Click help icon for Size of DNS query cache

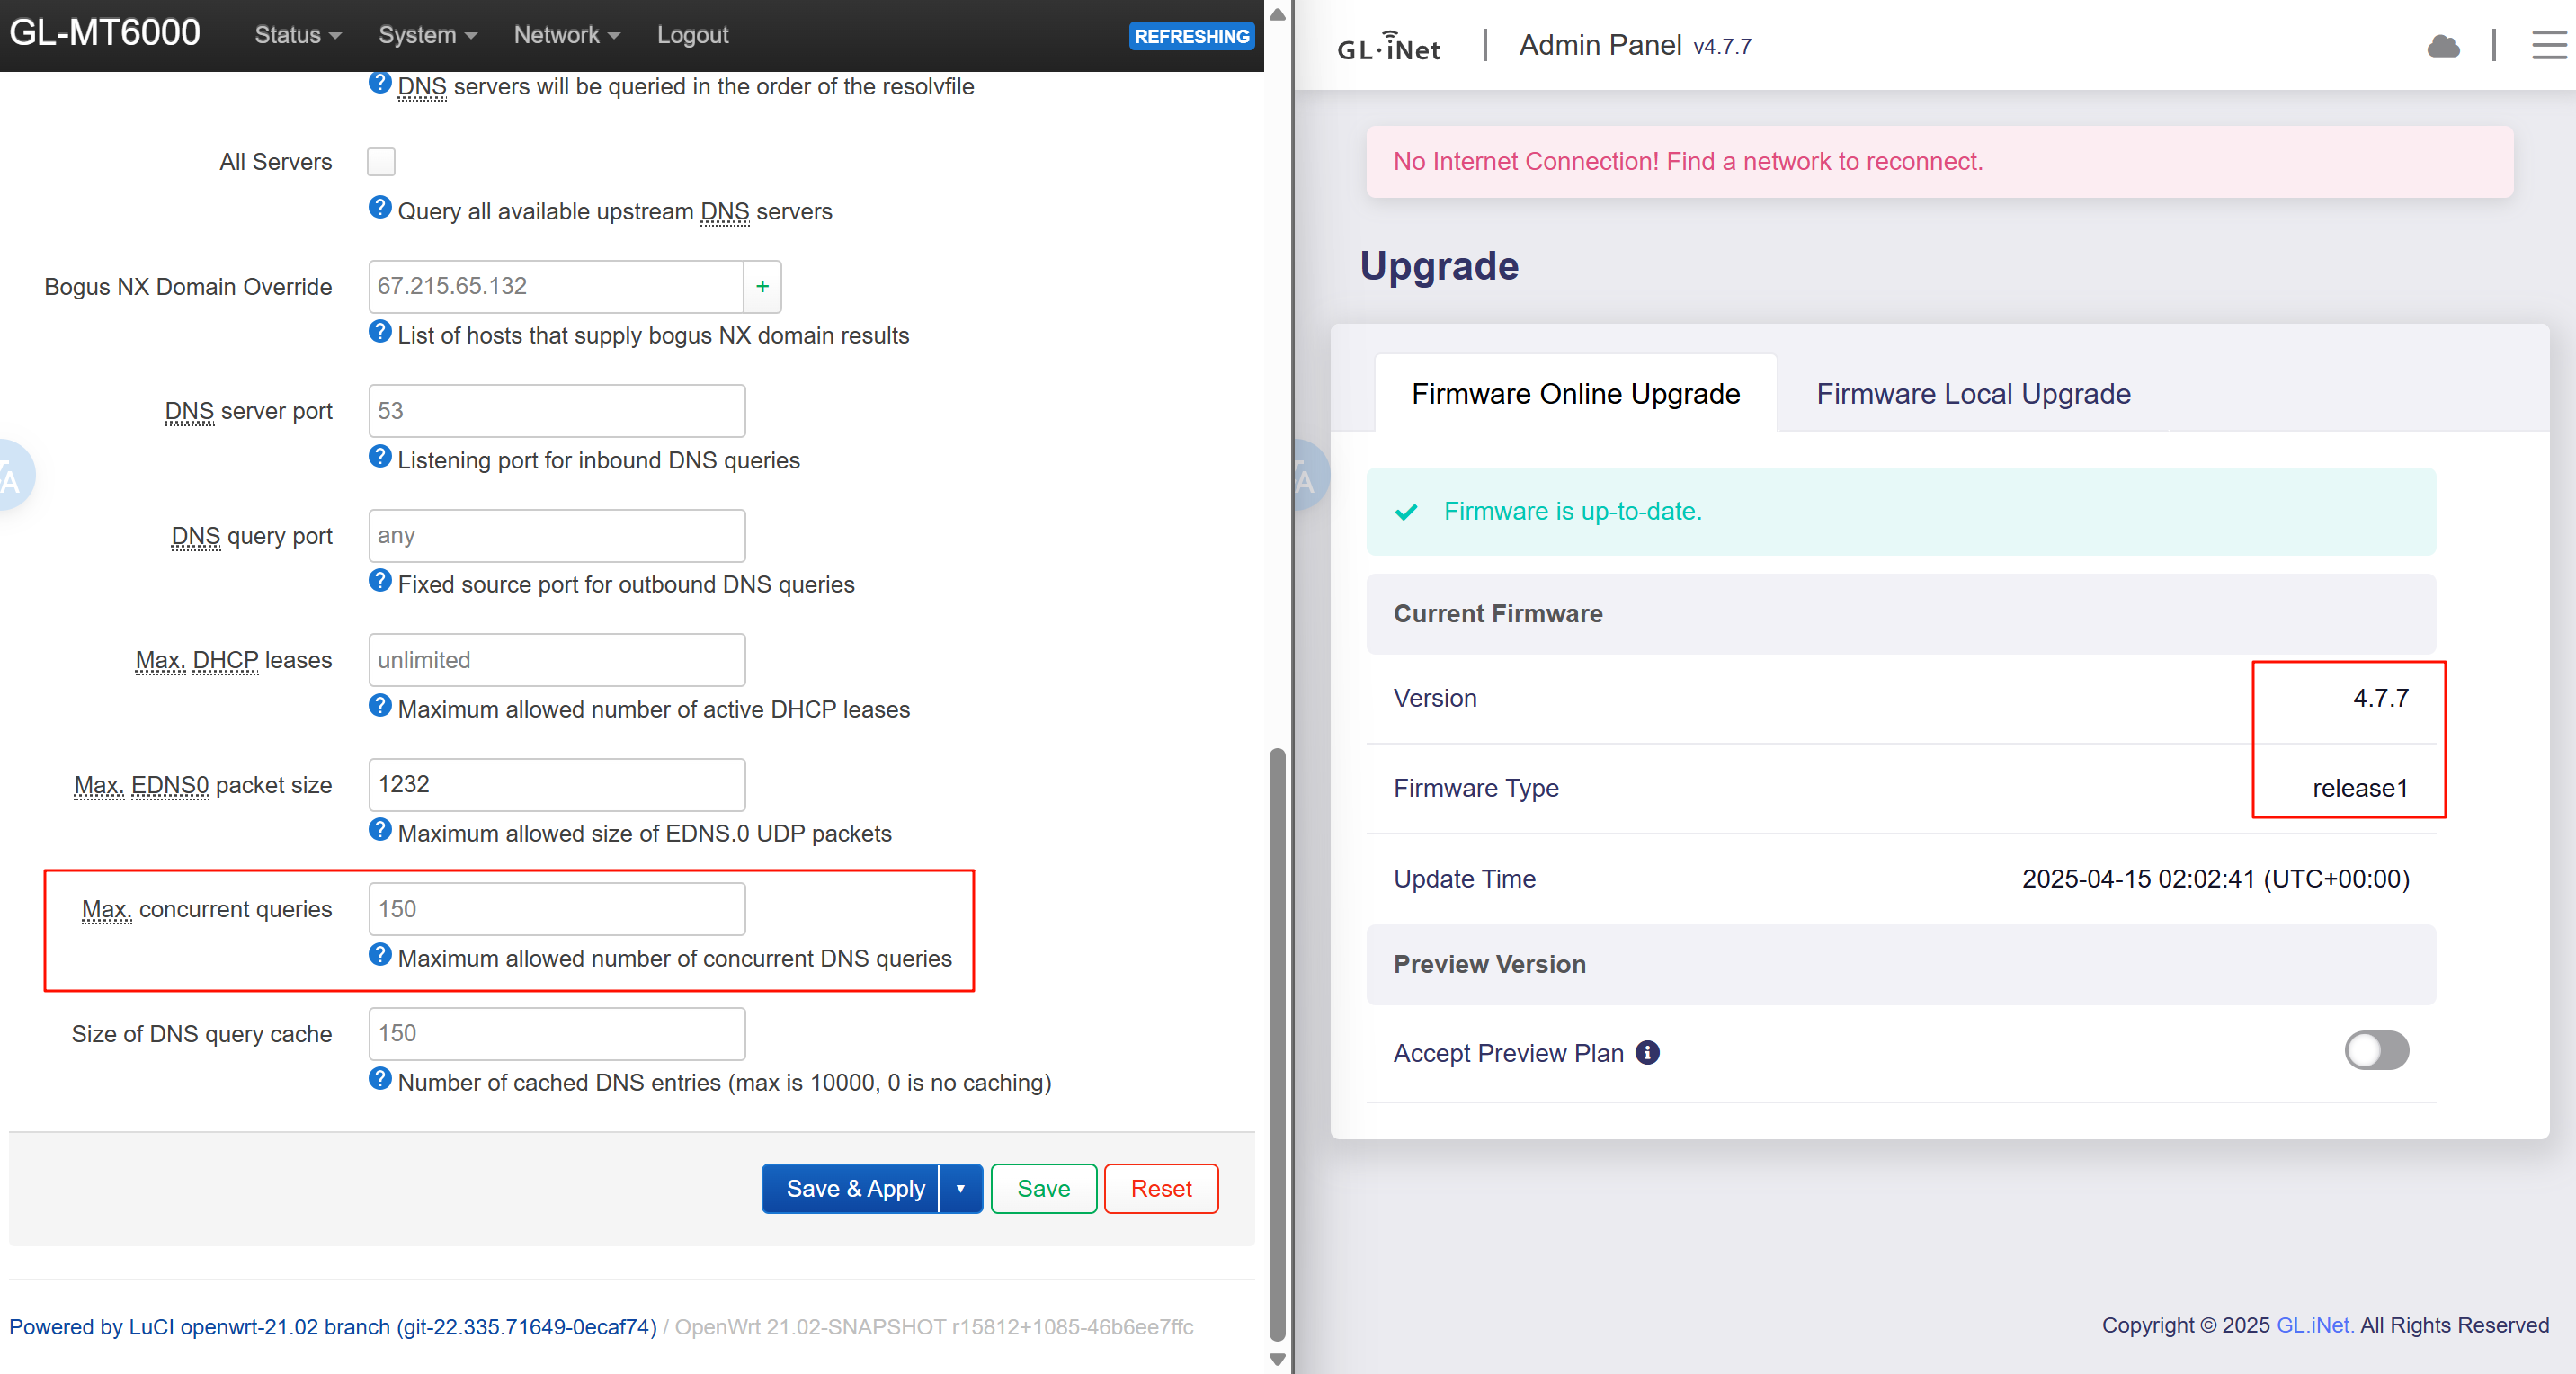[380, 1078]
